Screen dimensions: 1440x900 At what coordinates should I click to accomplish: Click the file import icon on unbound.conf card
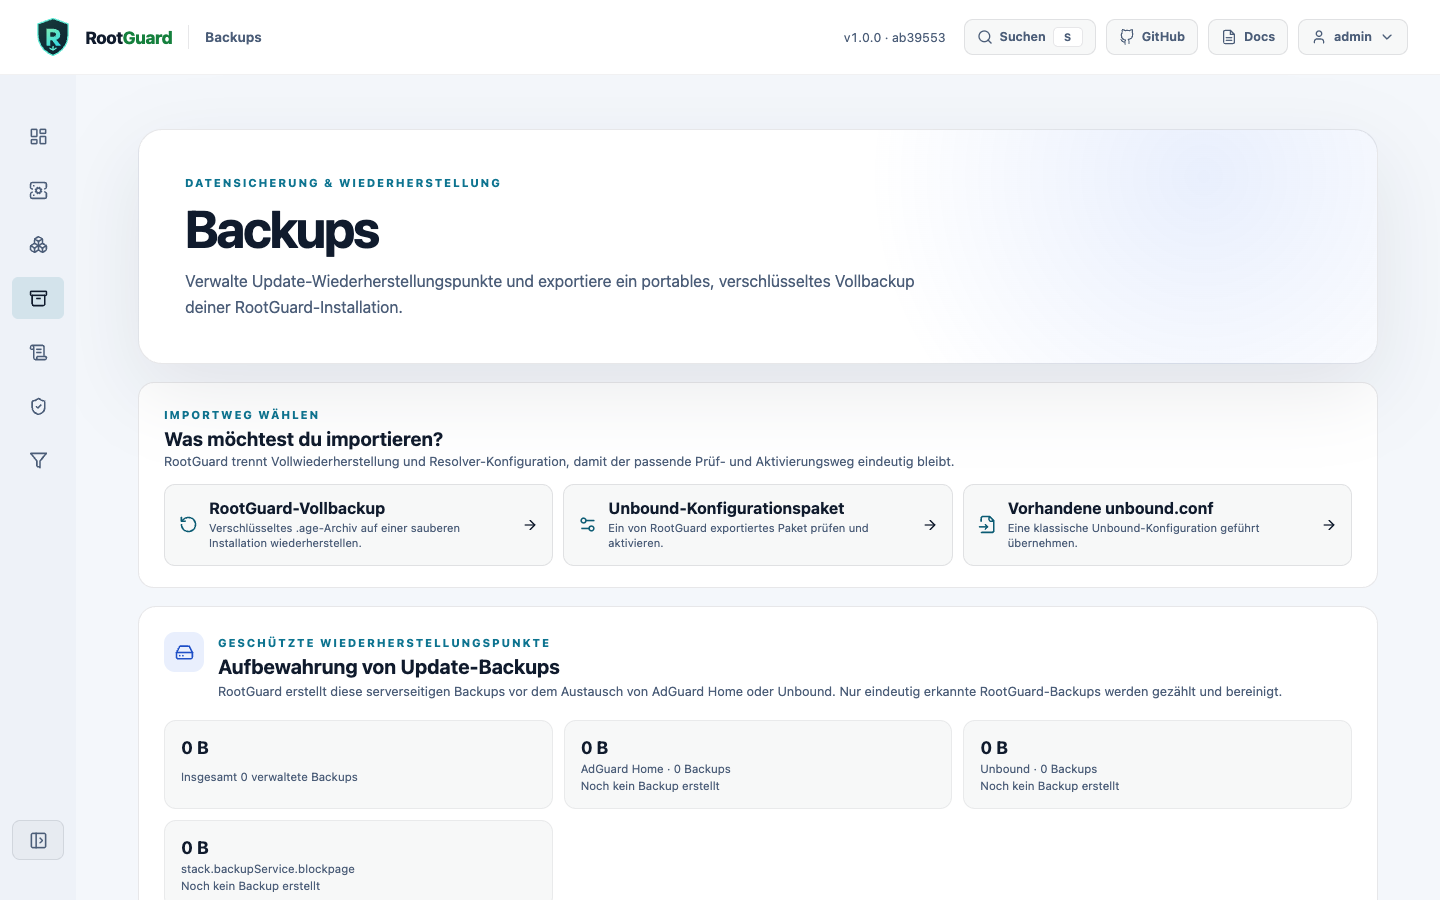[x=987, y=525]
